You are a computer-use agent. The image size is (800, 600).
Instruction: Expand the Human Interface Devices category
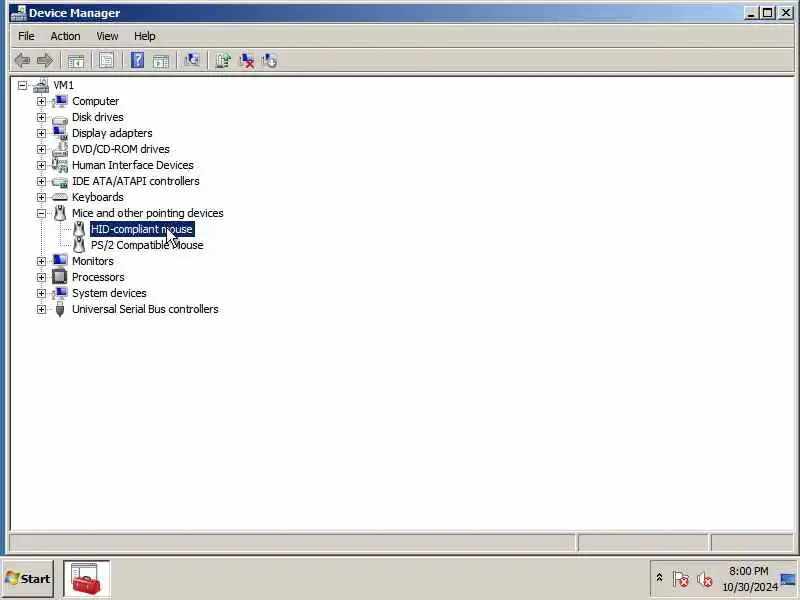point(41,165)
